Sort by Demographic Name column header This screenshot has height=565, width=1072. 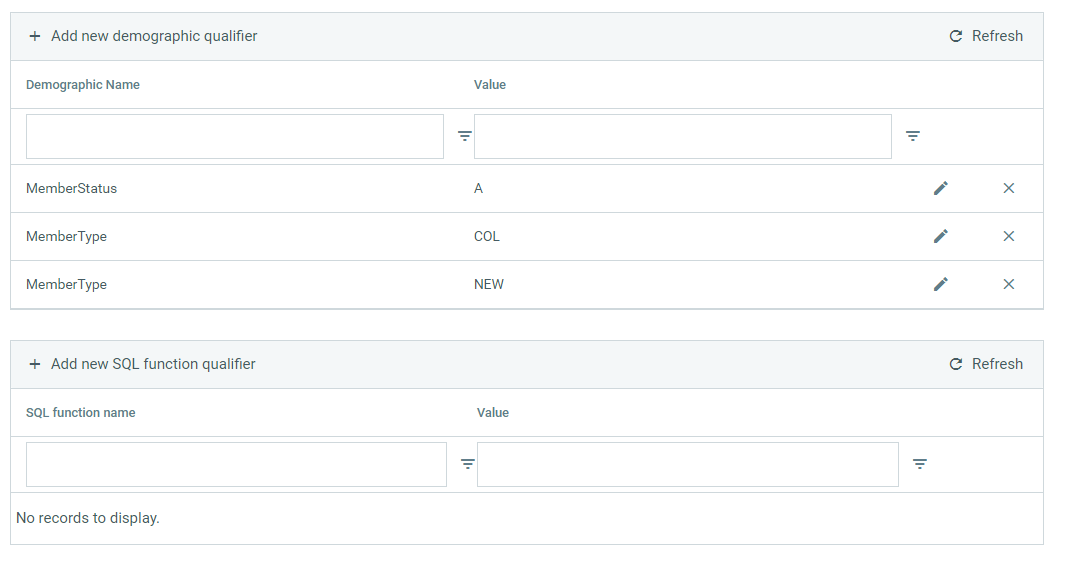click(x=83, y=85)
